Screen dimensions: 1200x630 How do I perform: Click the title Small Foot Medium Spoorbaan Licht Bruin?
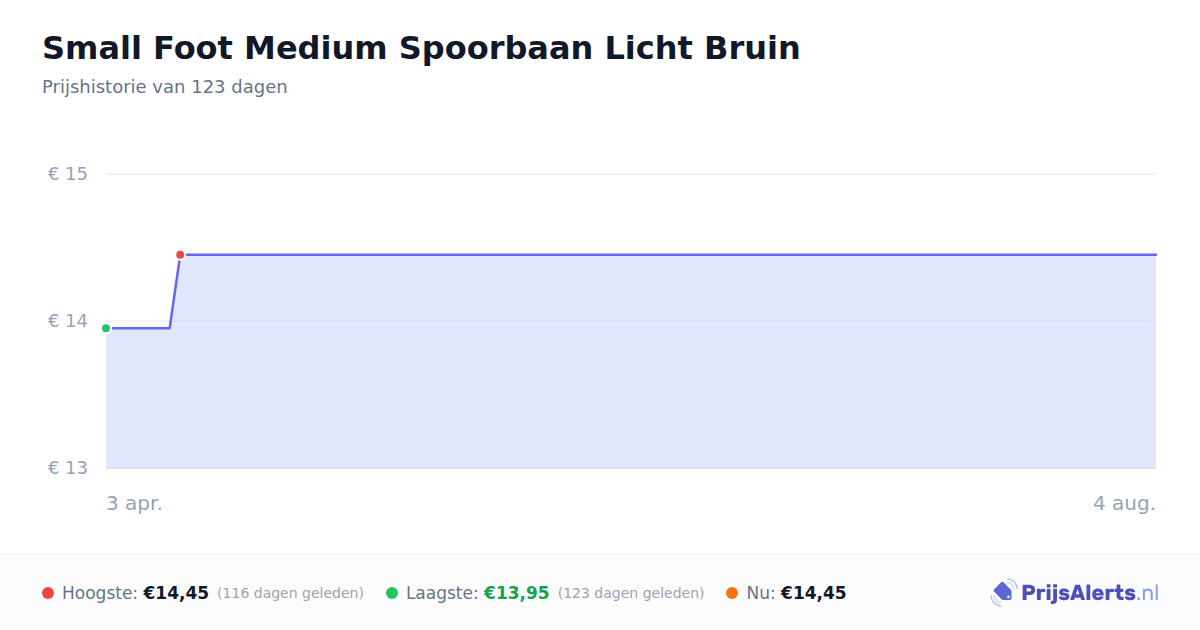tap(421, 48)
